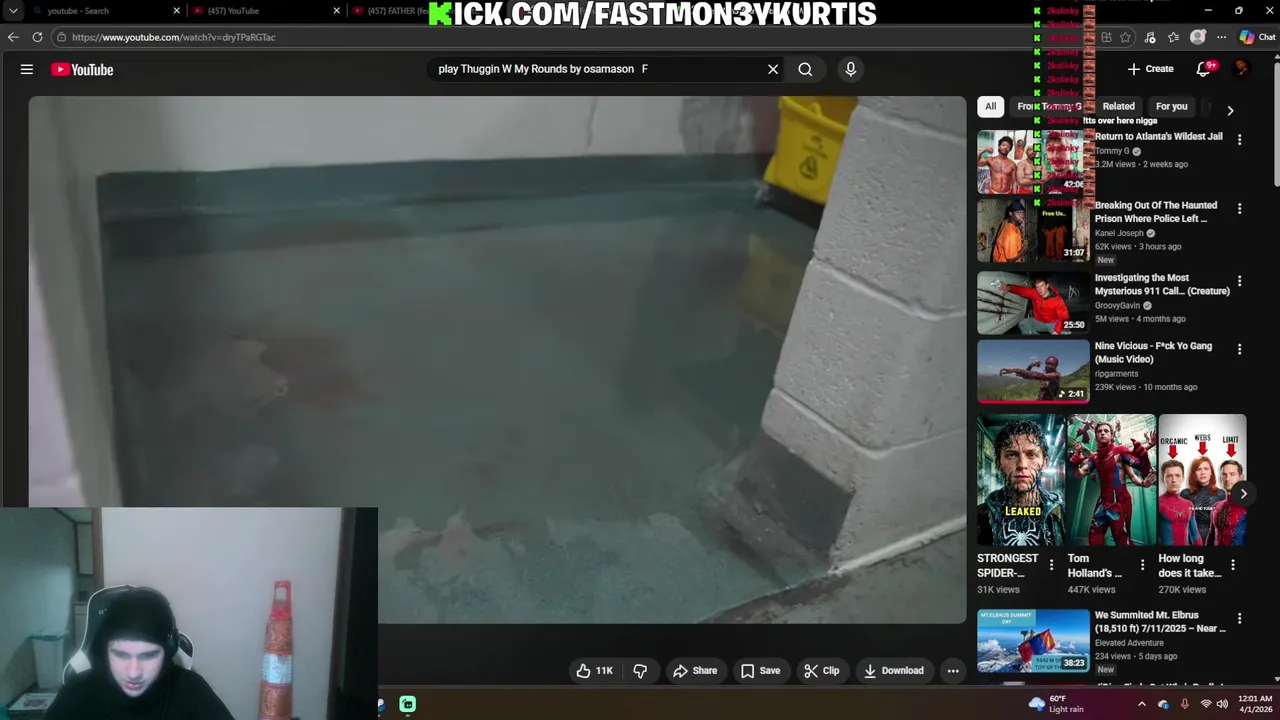
Task: Open 'Tommy G' channel name
Action: click(1112, 151)
